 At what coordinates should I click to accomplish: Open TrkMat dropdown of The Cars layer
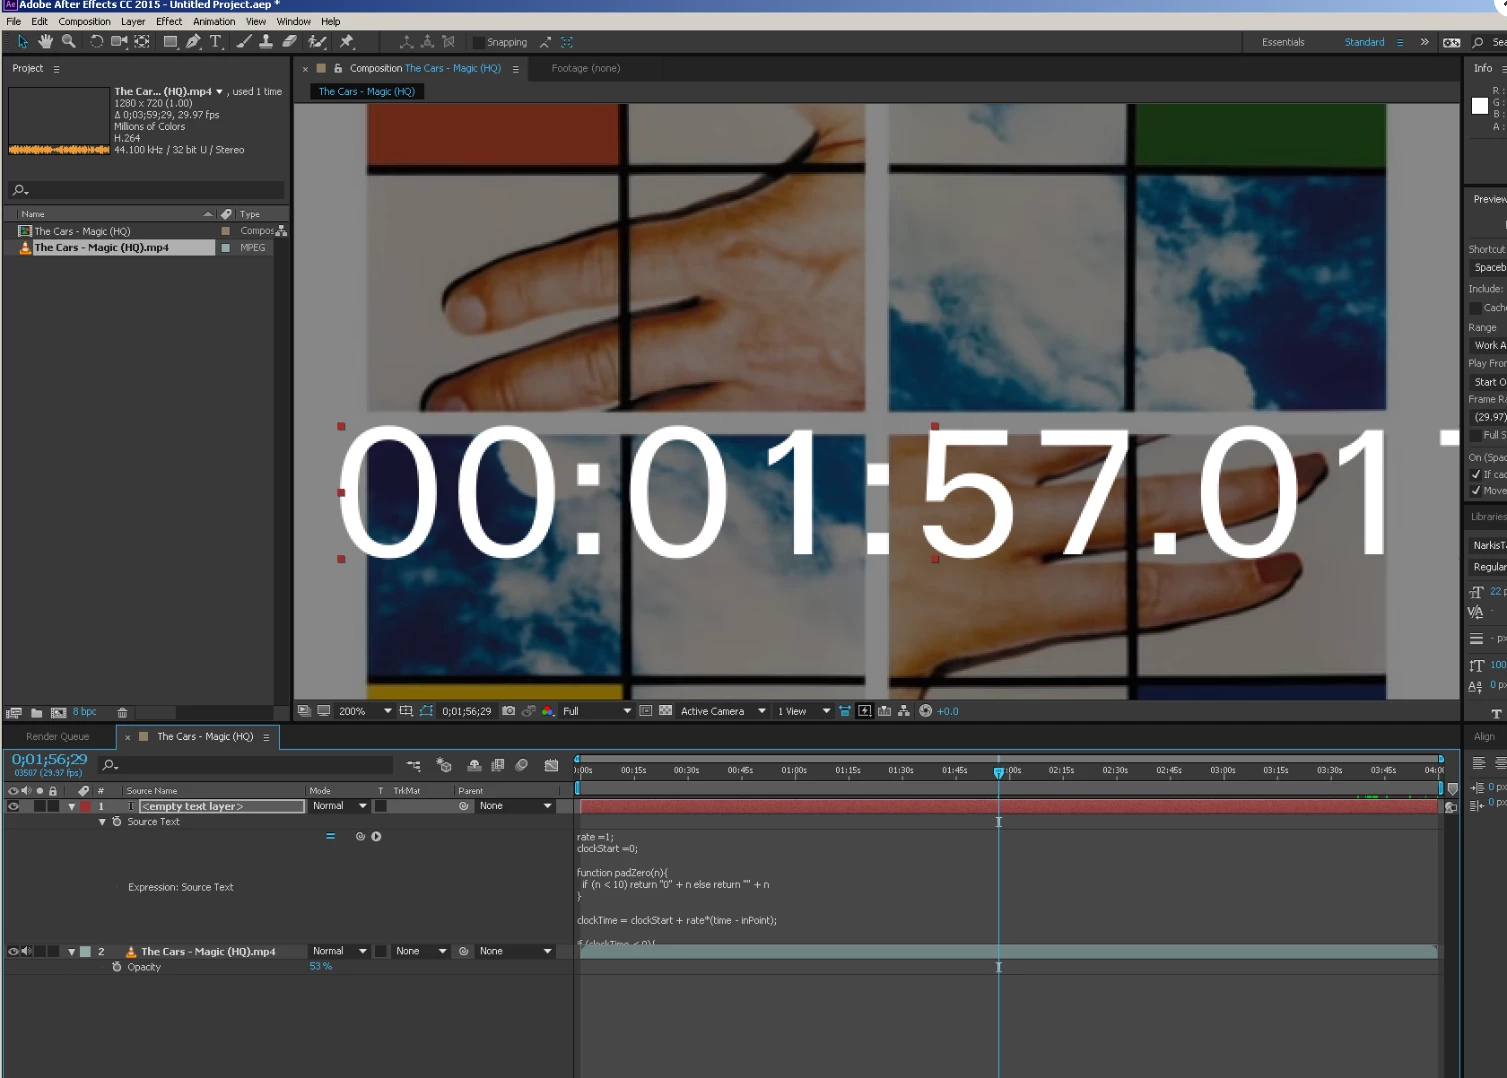pyautogui.click(x=420, y=952)
